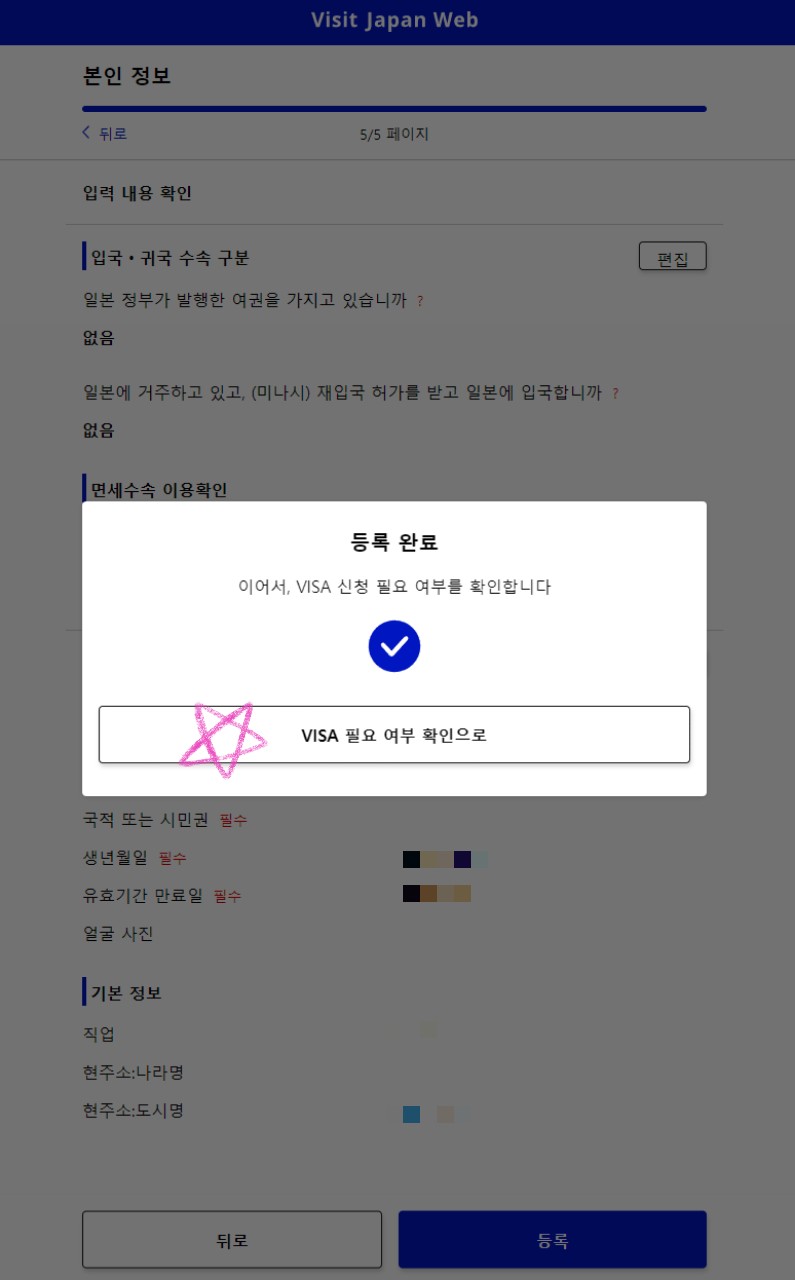Click the 입국・귀국 수속 구분 heading
The width and height of the screenshot is (795, 1280).
[x=170, y=258]
